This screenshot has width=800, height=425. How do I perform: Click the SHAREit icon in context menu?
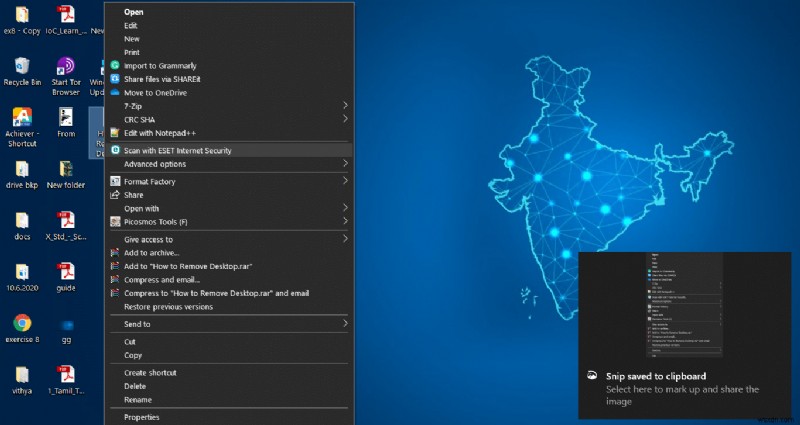click(x=115, y=79)
